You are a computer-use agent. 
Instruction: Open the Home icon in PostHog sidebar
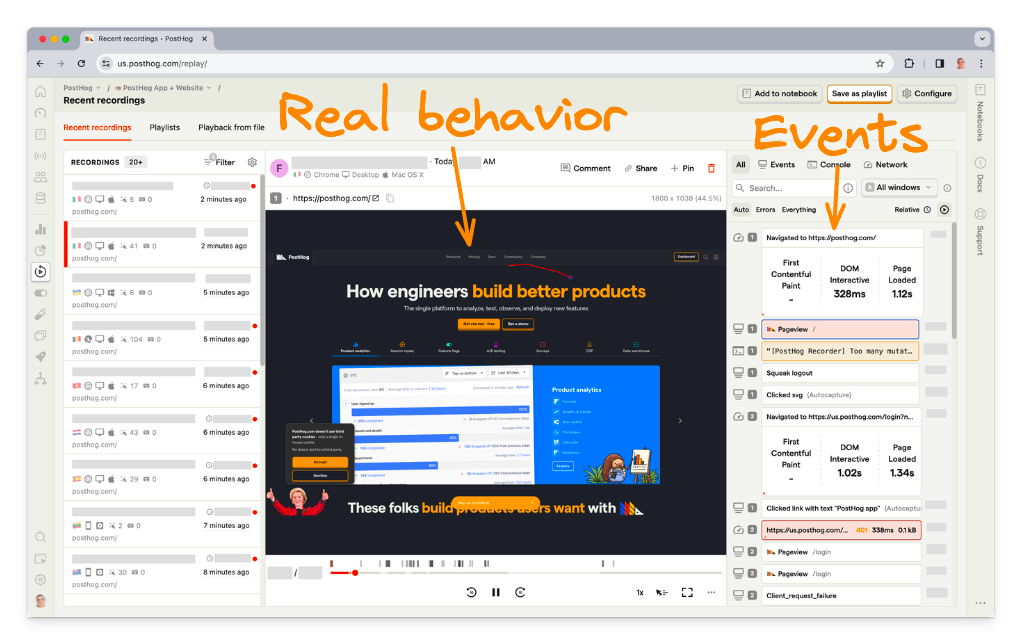click(x=40, y=92)
